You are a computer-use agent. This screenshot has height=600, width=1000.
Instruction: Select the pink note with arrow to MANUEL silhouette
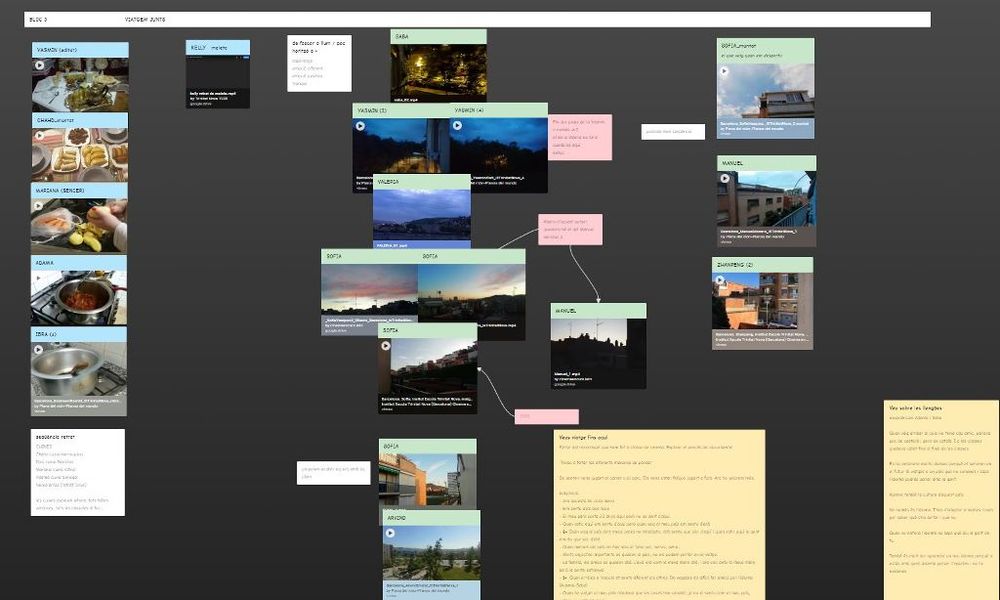(570, 230)
